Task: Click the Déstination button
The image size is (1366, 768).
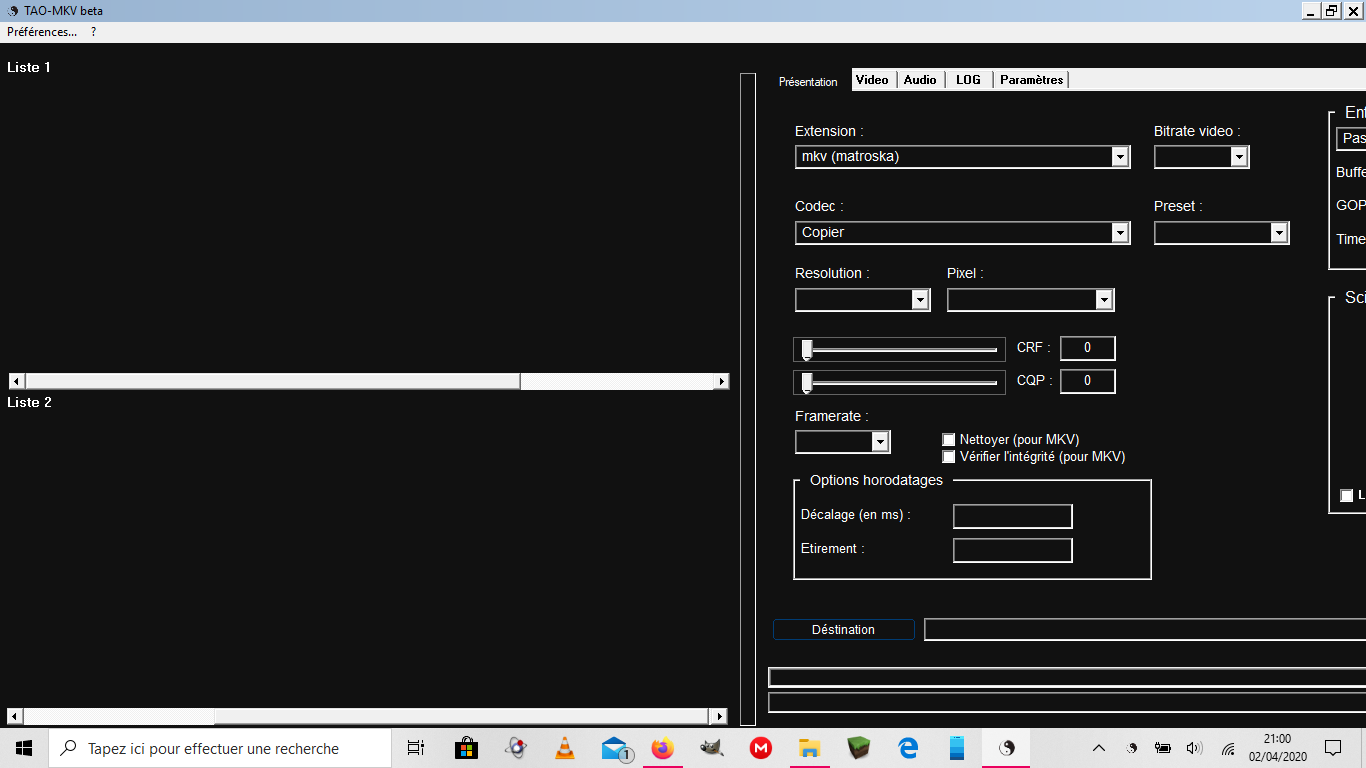Action: tap(843, 630)
